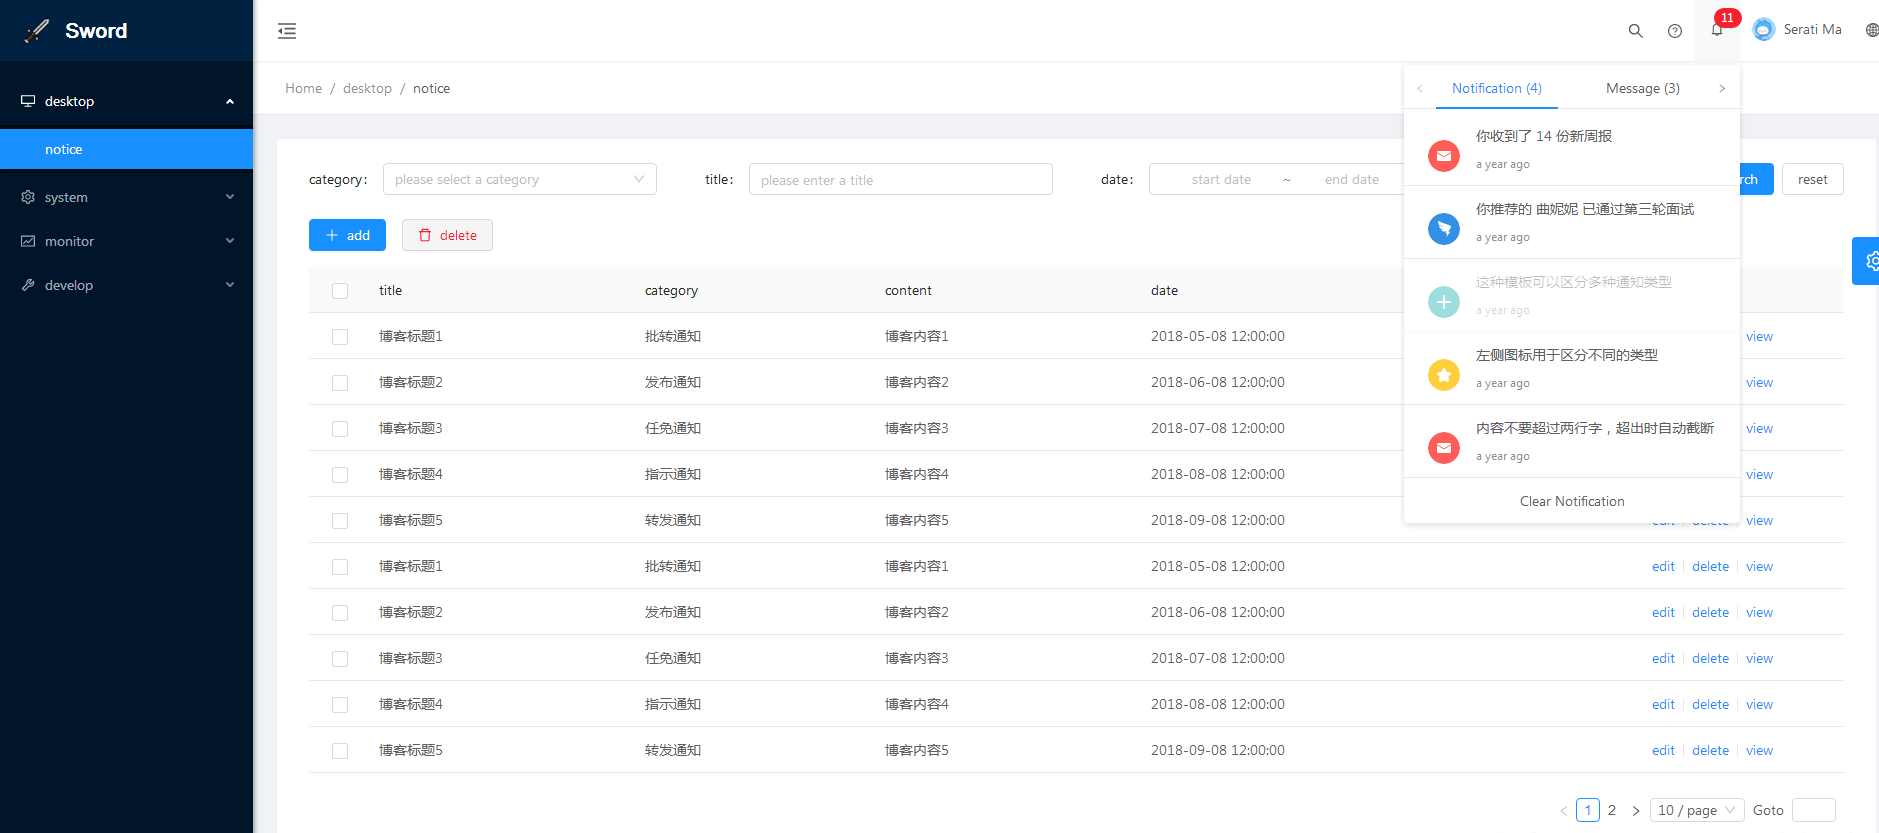Expand the monitor sidebar menu
This screenshot has height=833, width=1879.
[126, 241]
